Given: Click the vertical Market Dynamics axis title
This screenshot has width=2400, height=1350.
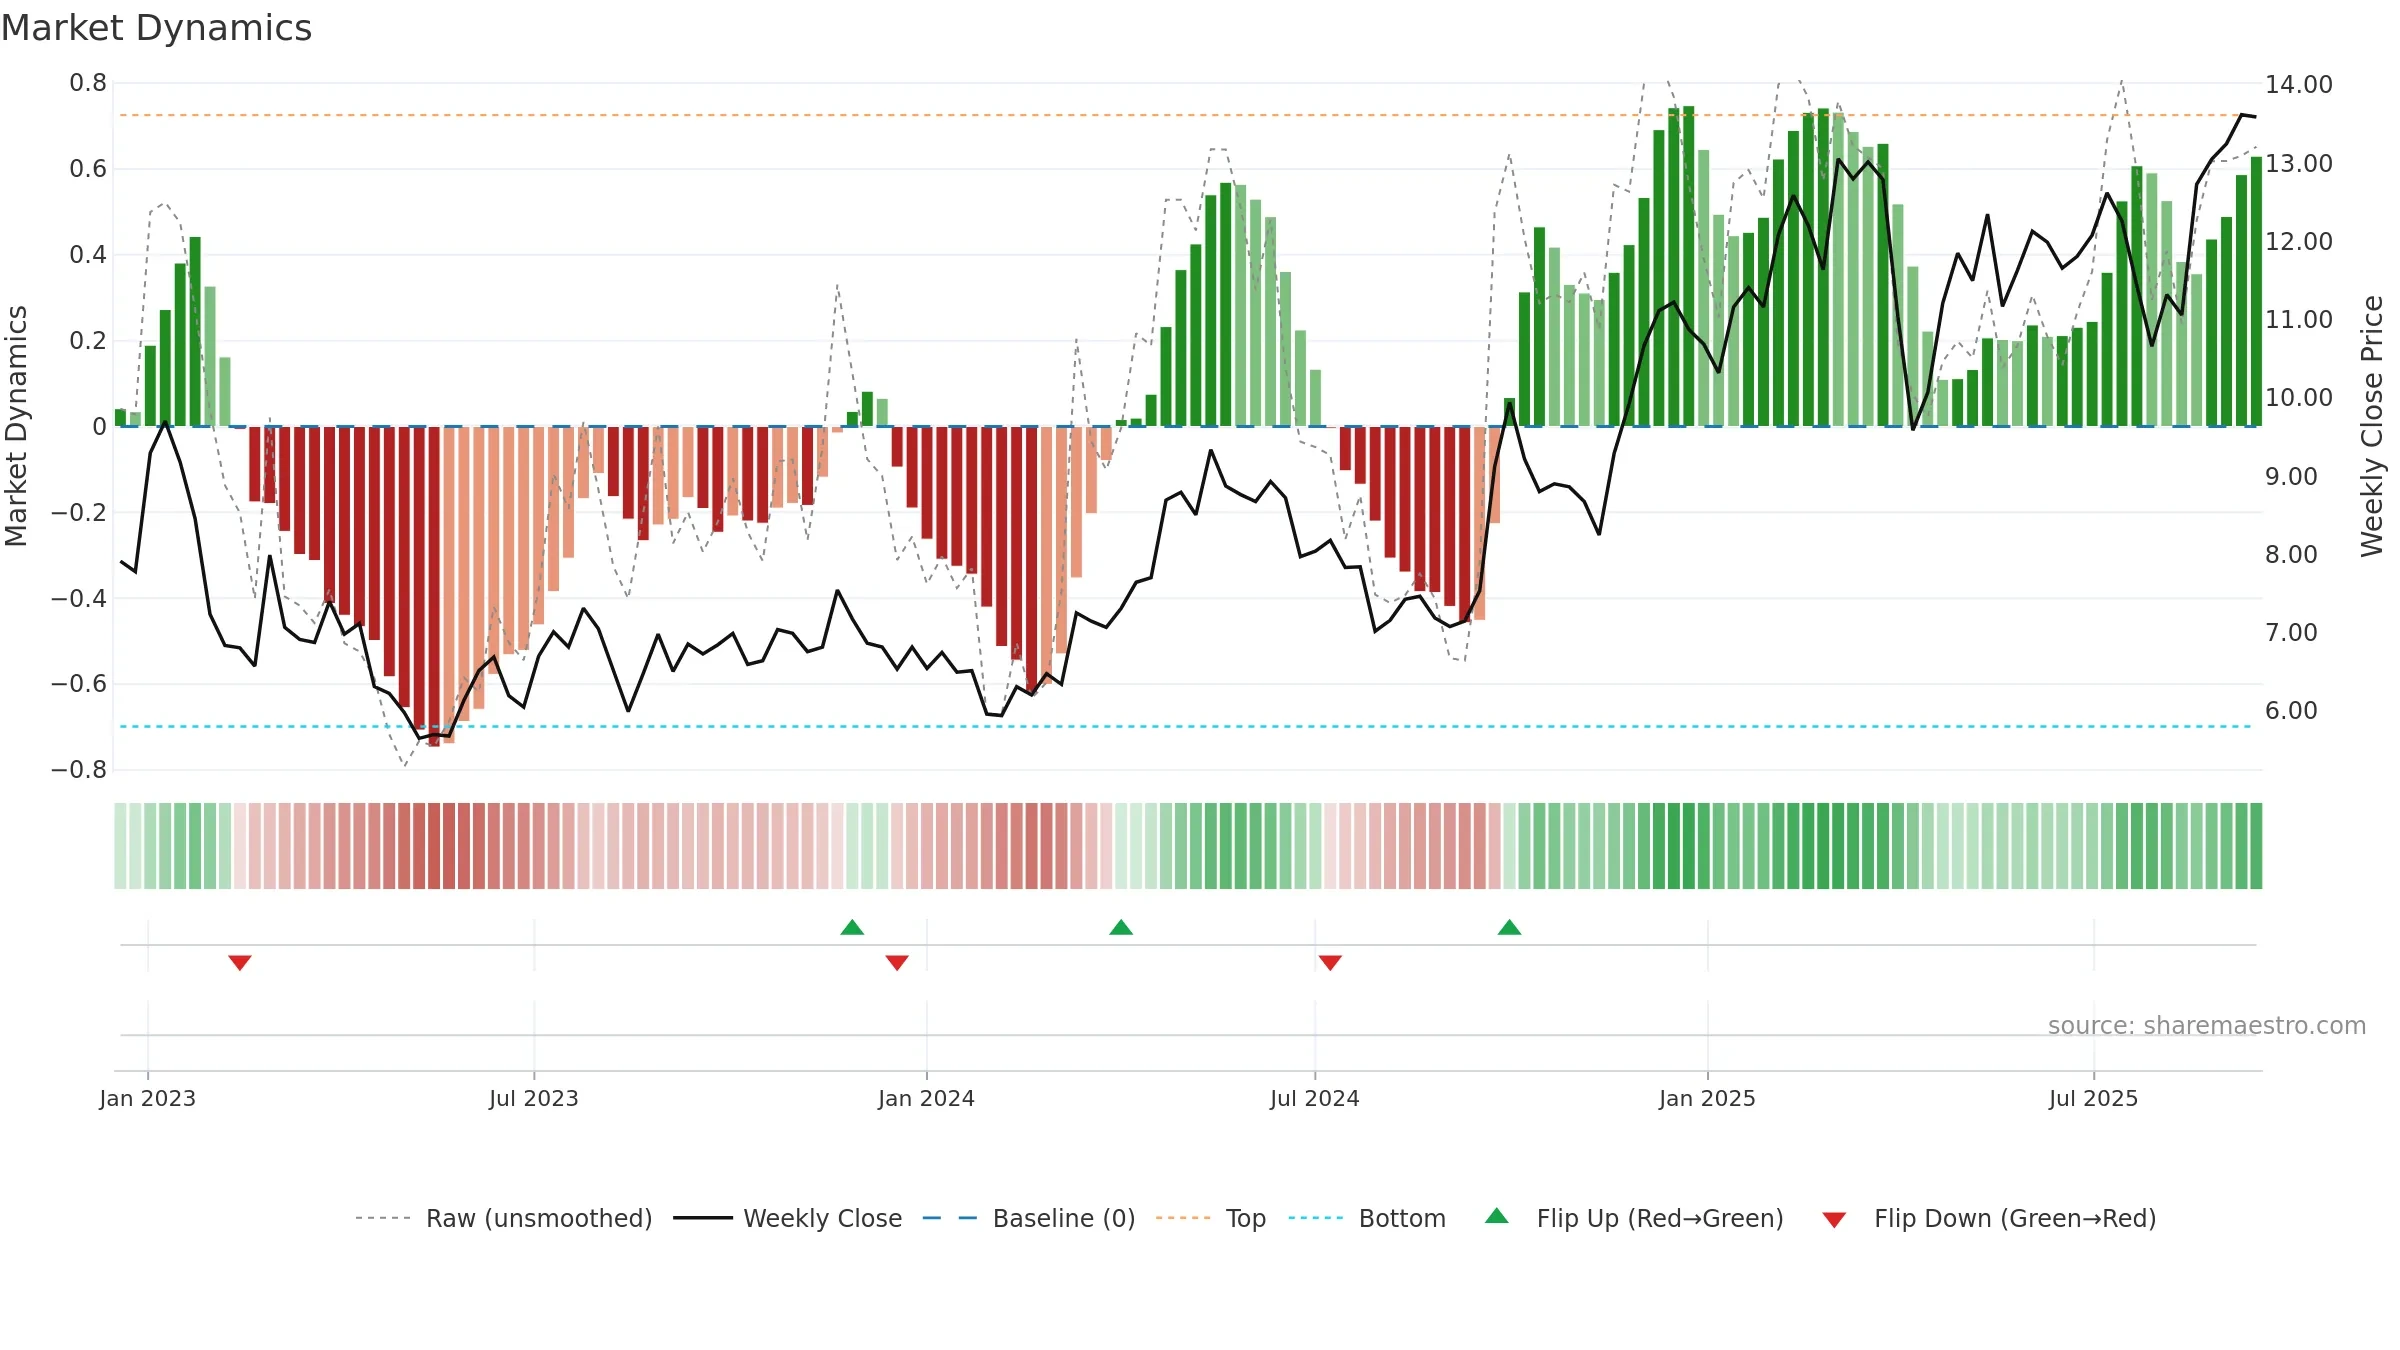Looking at the screenshot, I should 16,426.
